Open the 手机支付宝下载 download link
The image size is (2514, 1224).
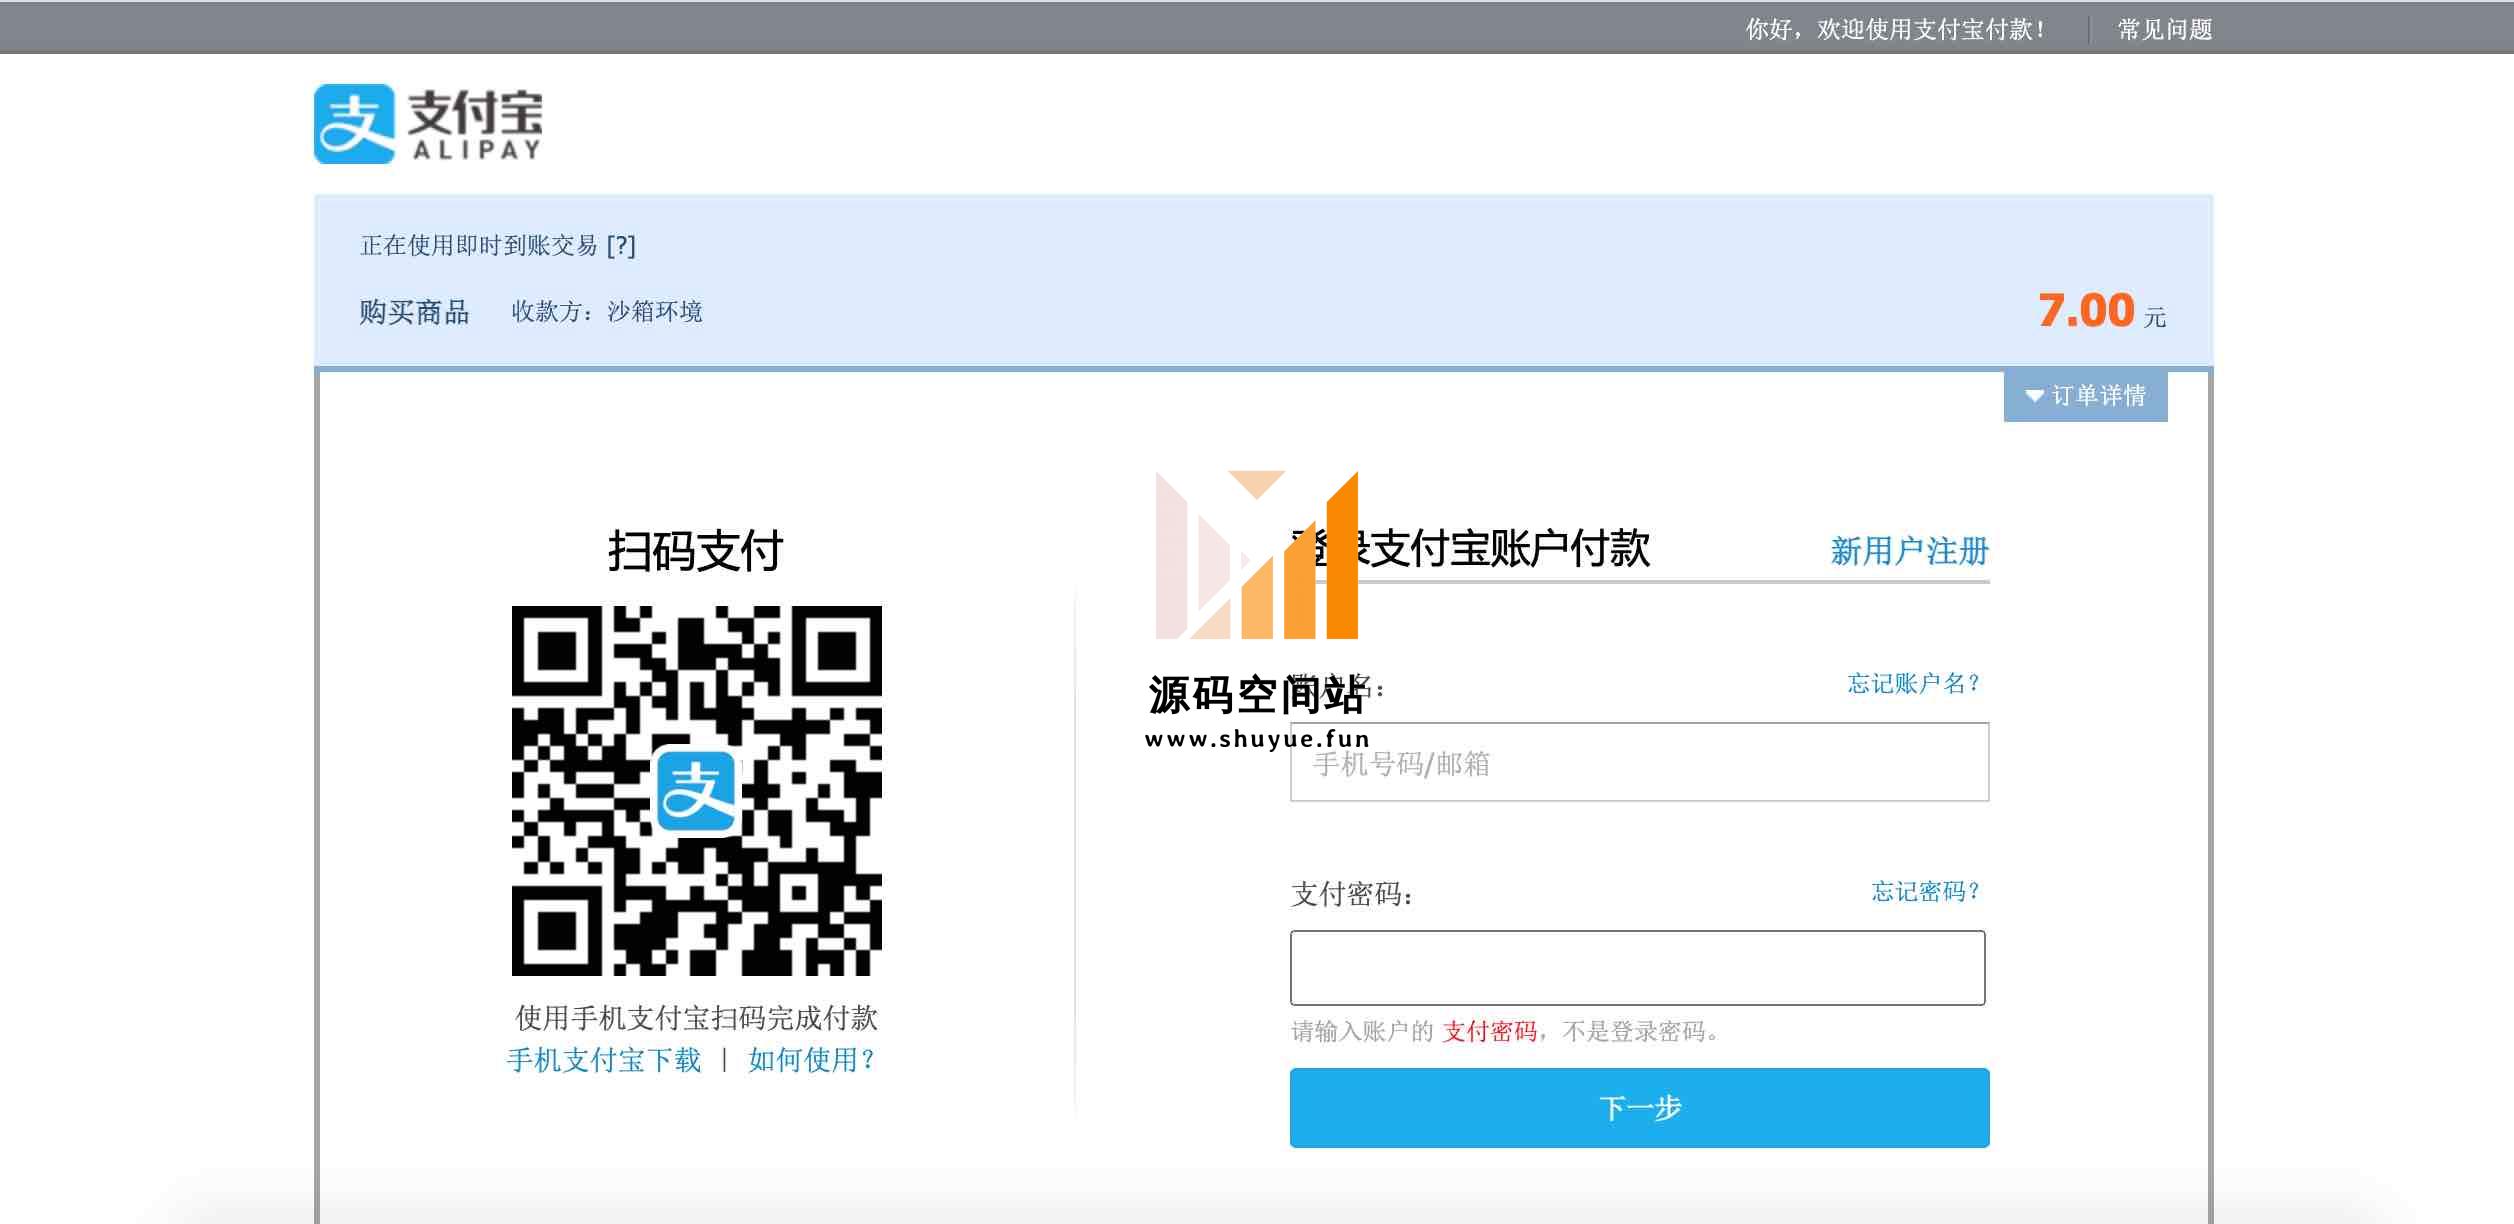click(604, 1060)
